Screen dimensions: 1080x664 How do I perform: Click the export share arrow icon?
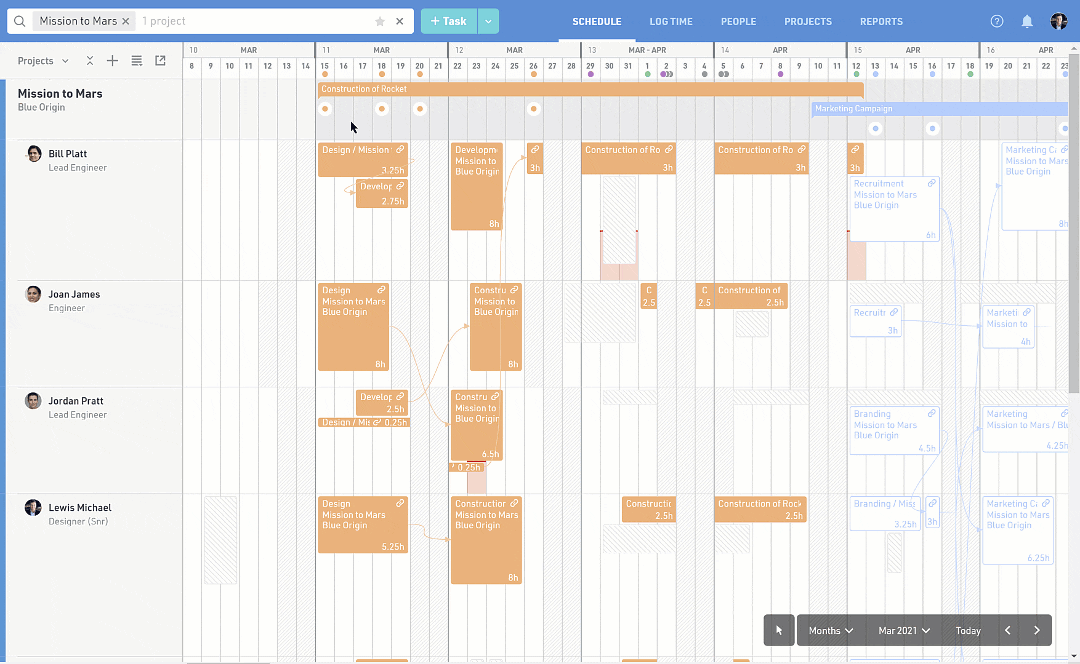(160, 61)
